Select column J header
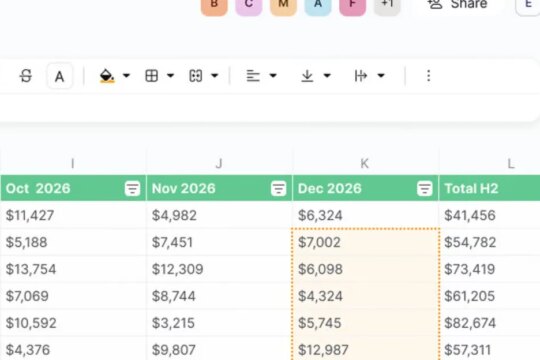This screenshot has height=360, width=540. pyautogui.click(x=219, y=163)
